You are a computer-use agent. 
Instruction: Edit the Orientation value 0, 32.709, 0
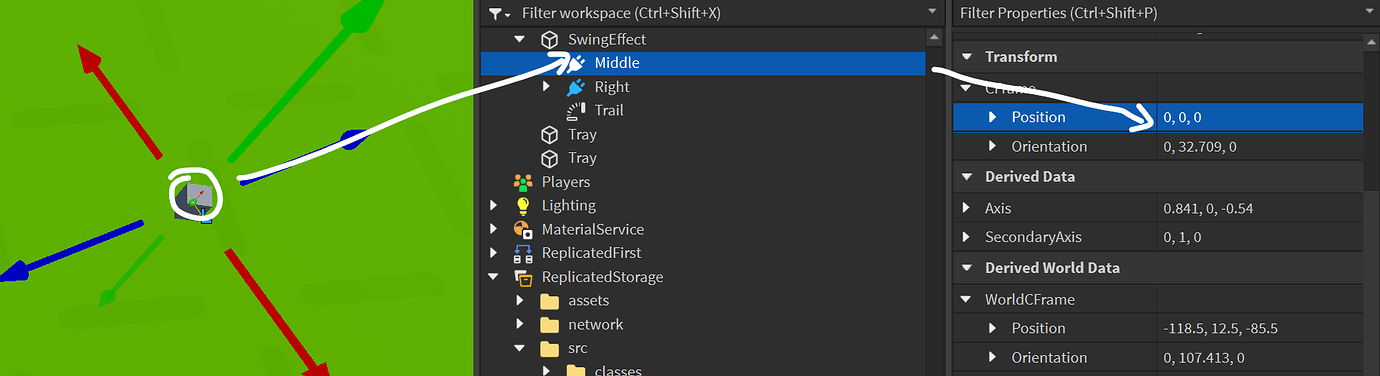tap(1259, 146)
